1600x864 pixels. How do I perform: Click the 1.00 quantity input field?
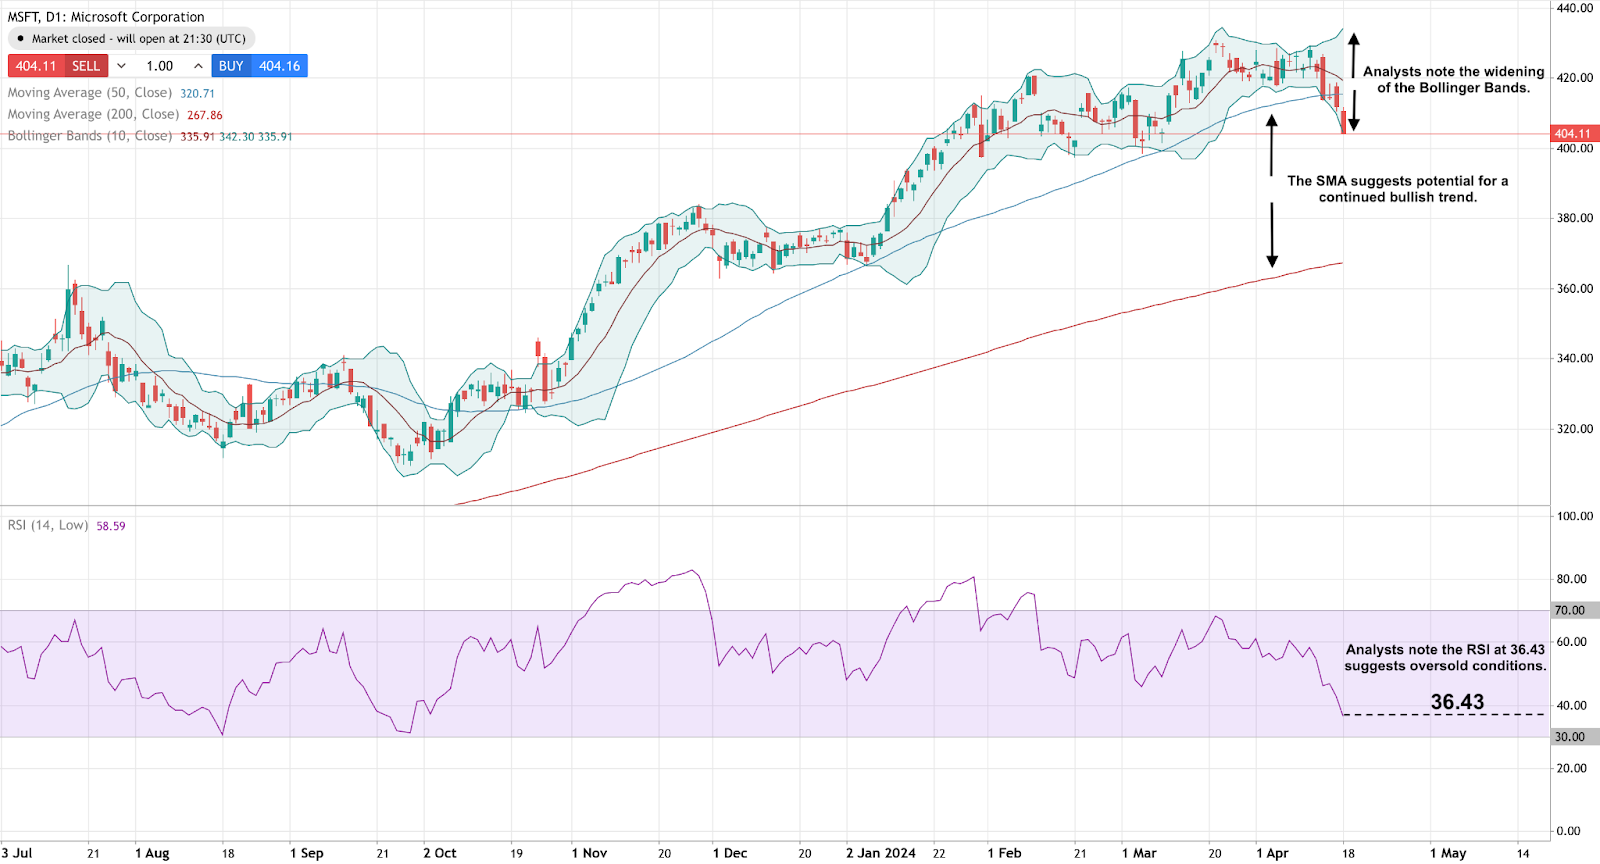[x=160, y=66]
